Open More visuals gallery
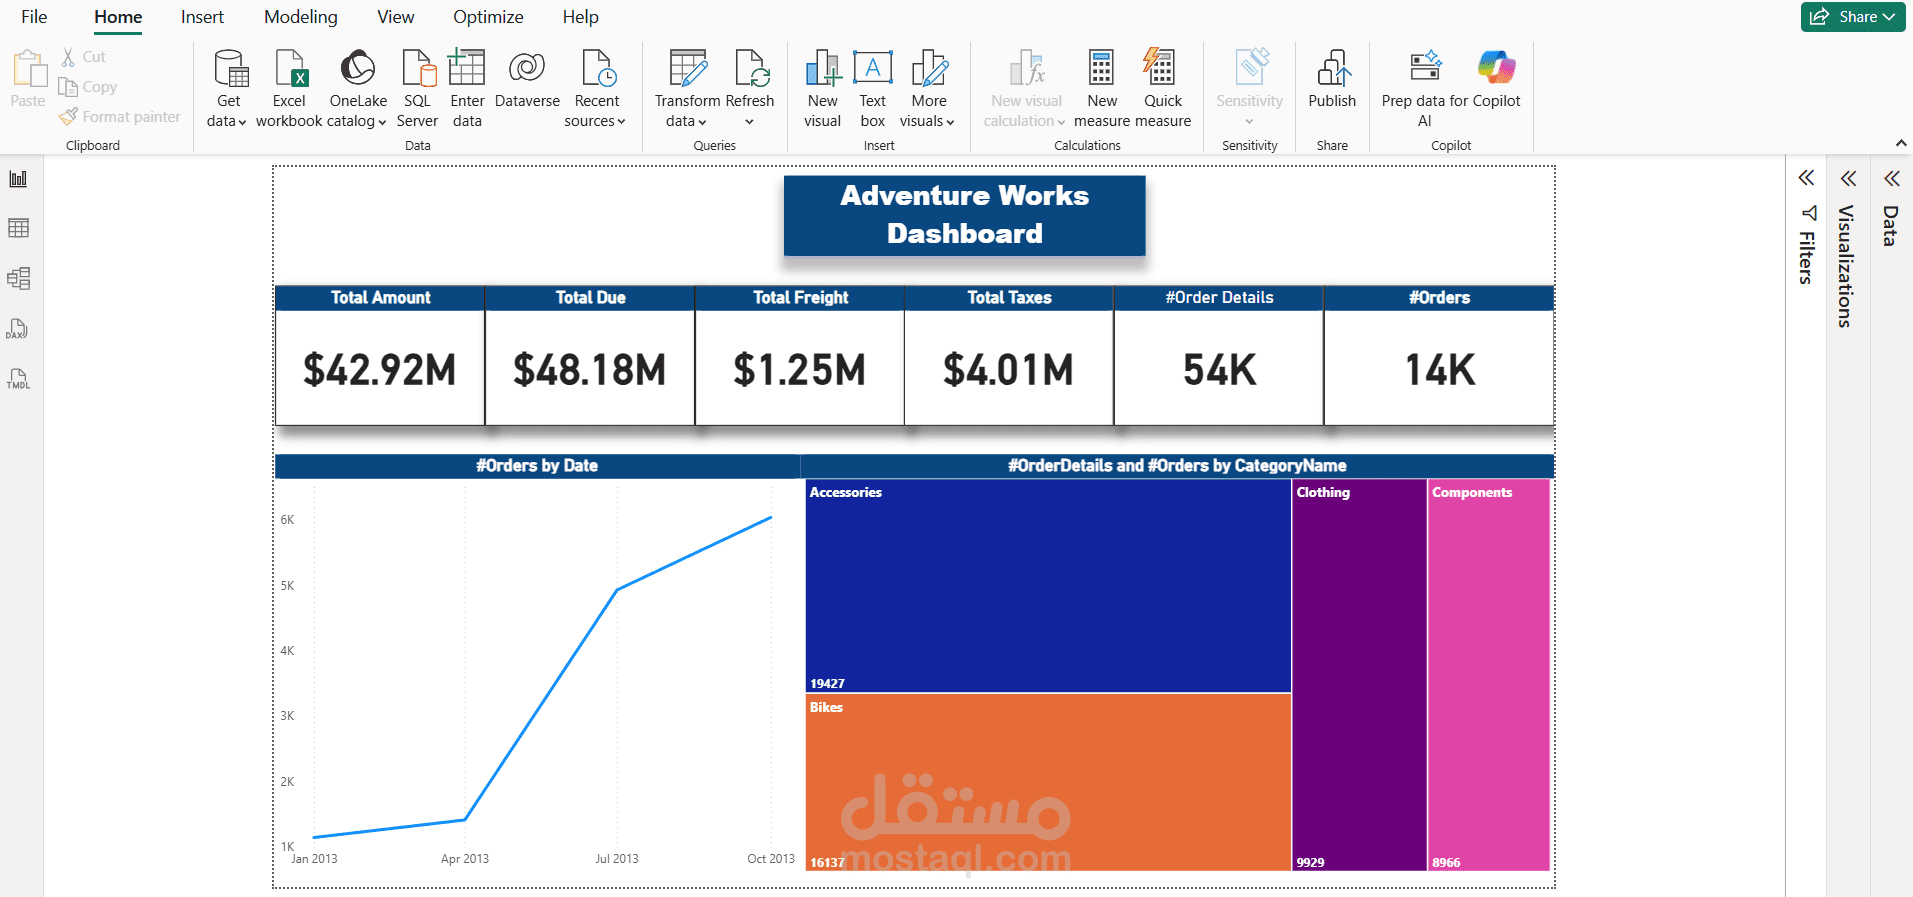Image resolution: width=1913 pixels, height=897 pixels. [928, 88]
